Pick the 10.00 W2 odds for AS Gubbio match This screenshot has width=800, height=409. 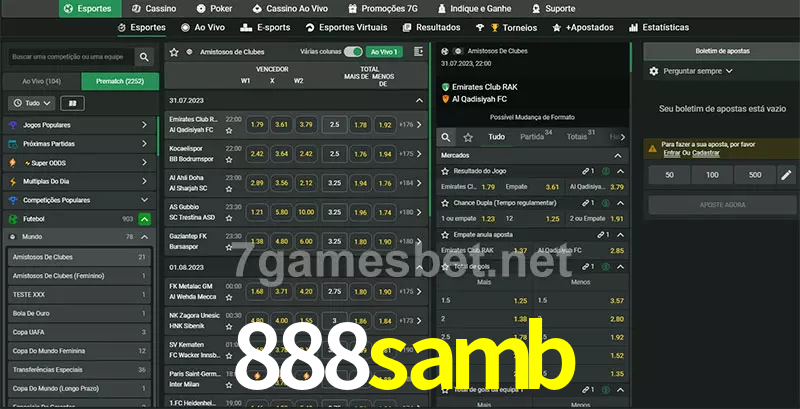[x=306, y=212]
